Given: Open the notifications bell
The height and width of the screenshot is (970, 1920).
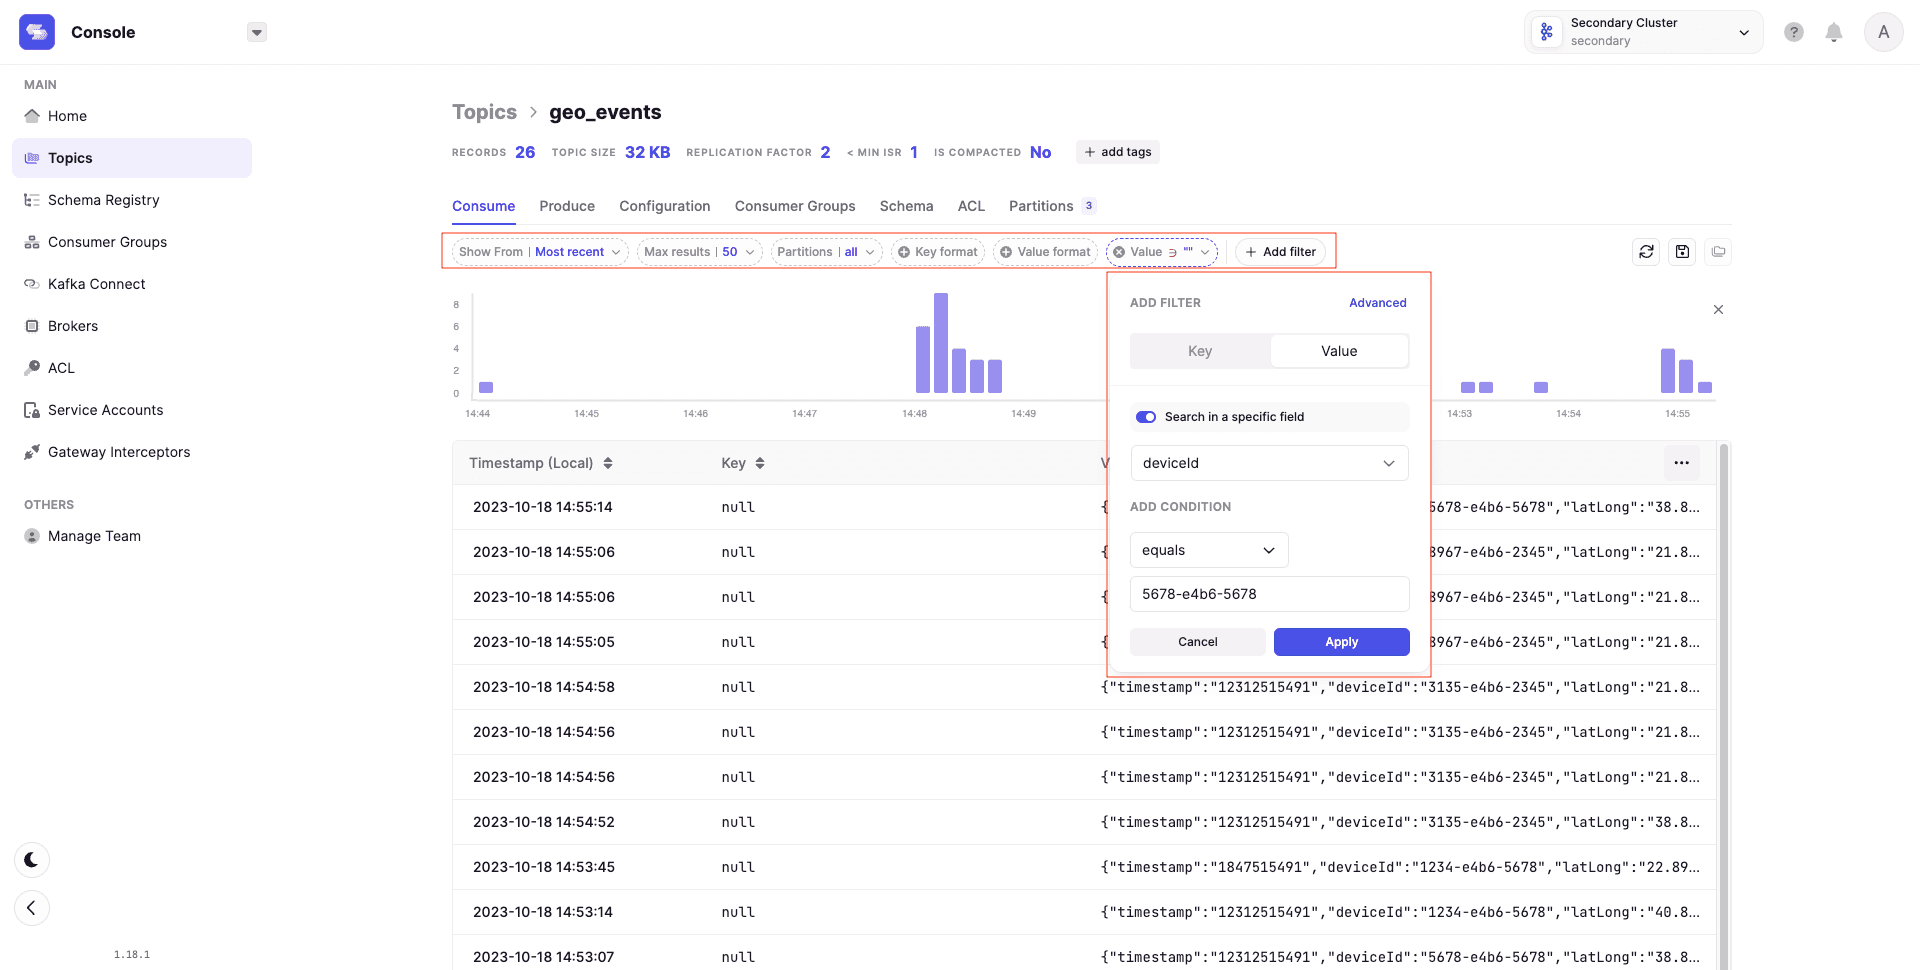Looking at the screenshot, I should [x=1833, y=32].
